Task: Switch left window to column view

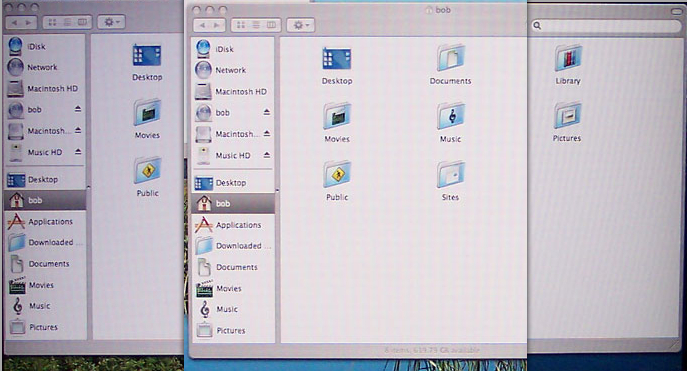Action: (82, 22)
